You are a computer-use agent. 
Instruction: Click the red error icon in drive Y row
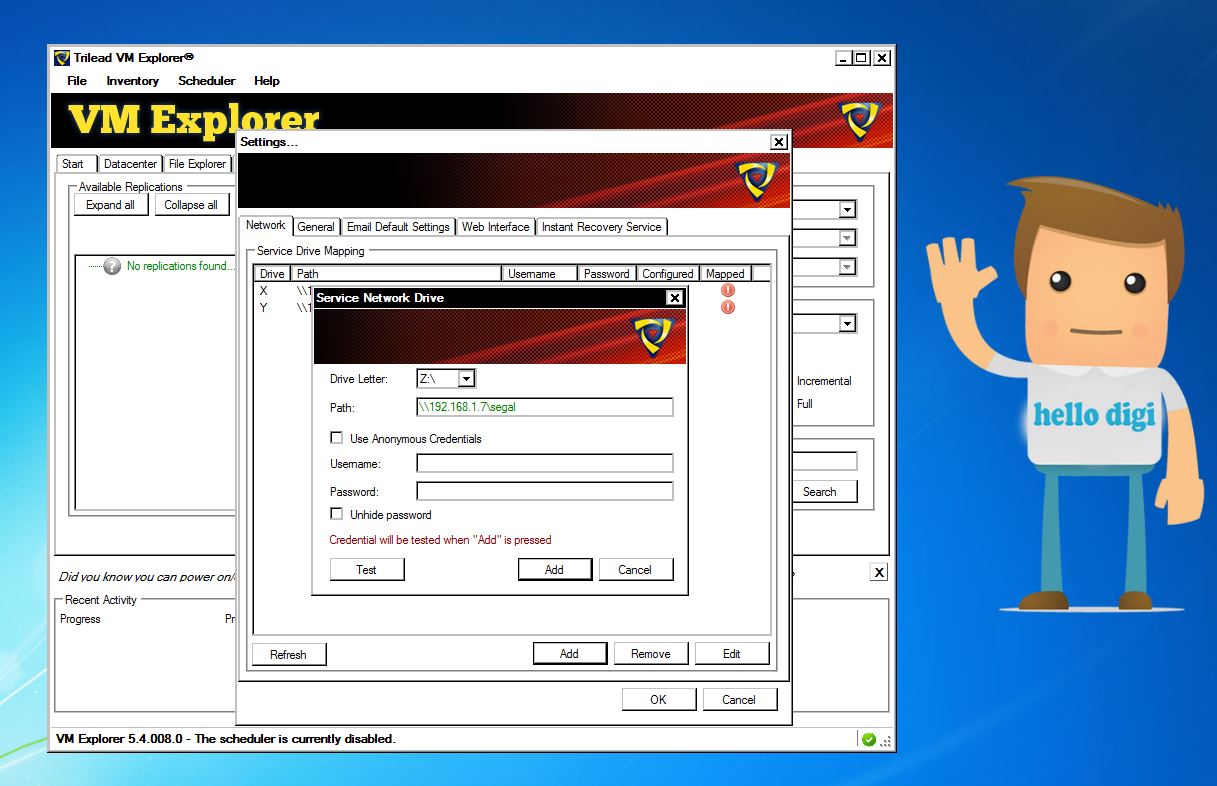point(727,307)
